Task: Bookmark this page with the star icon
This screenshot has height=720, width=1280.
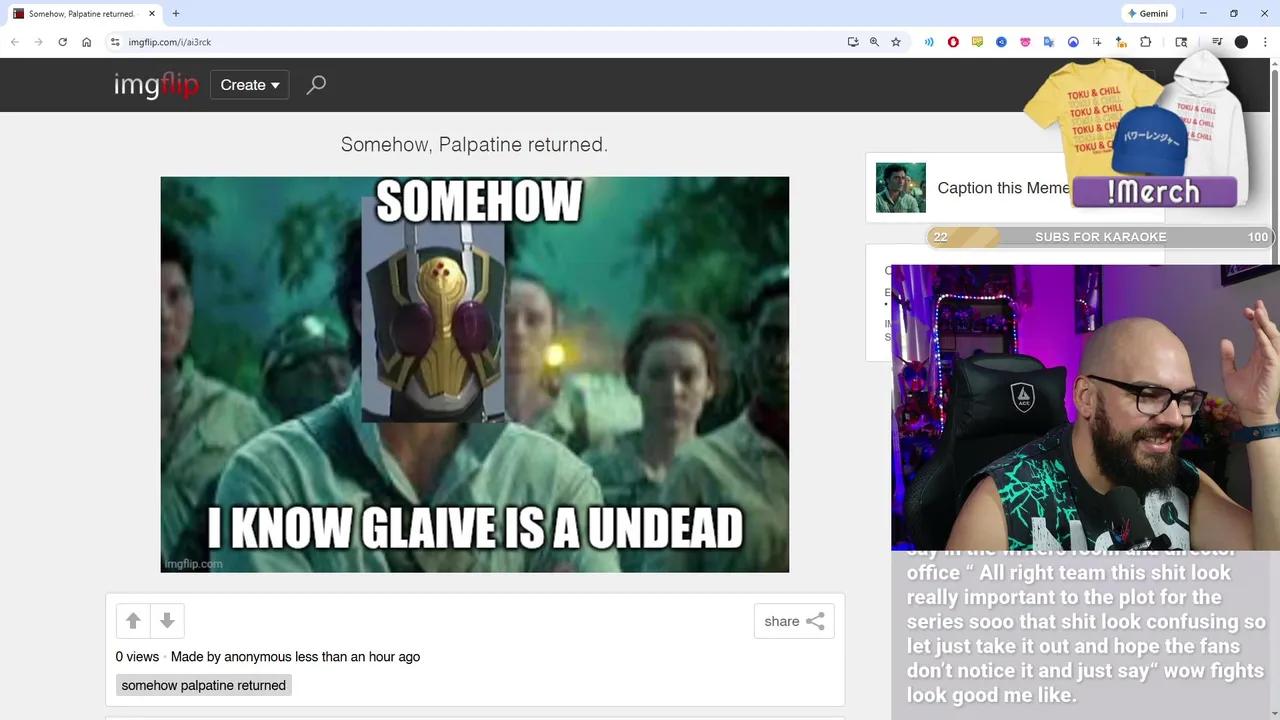Action: tap(896, 42)
